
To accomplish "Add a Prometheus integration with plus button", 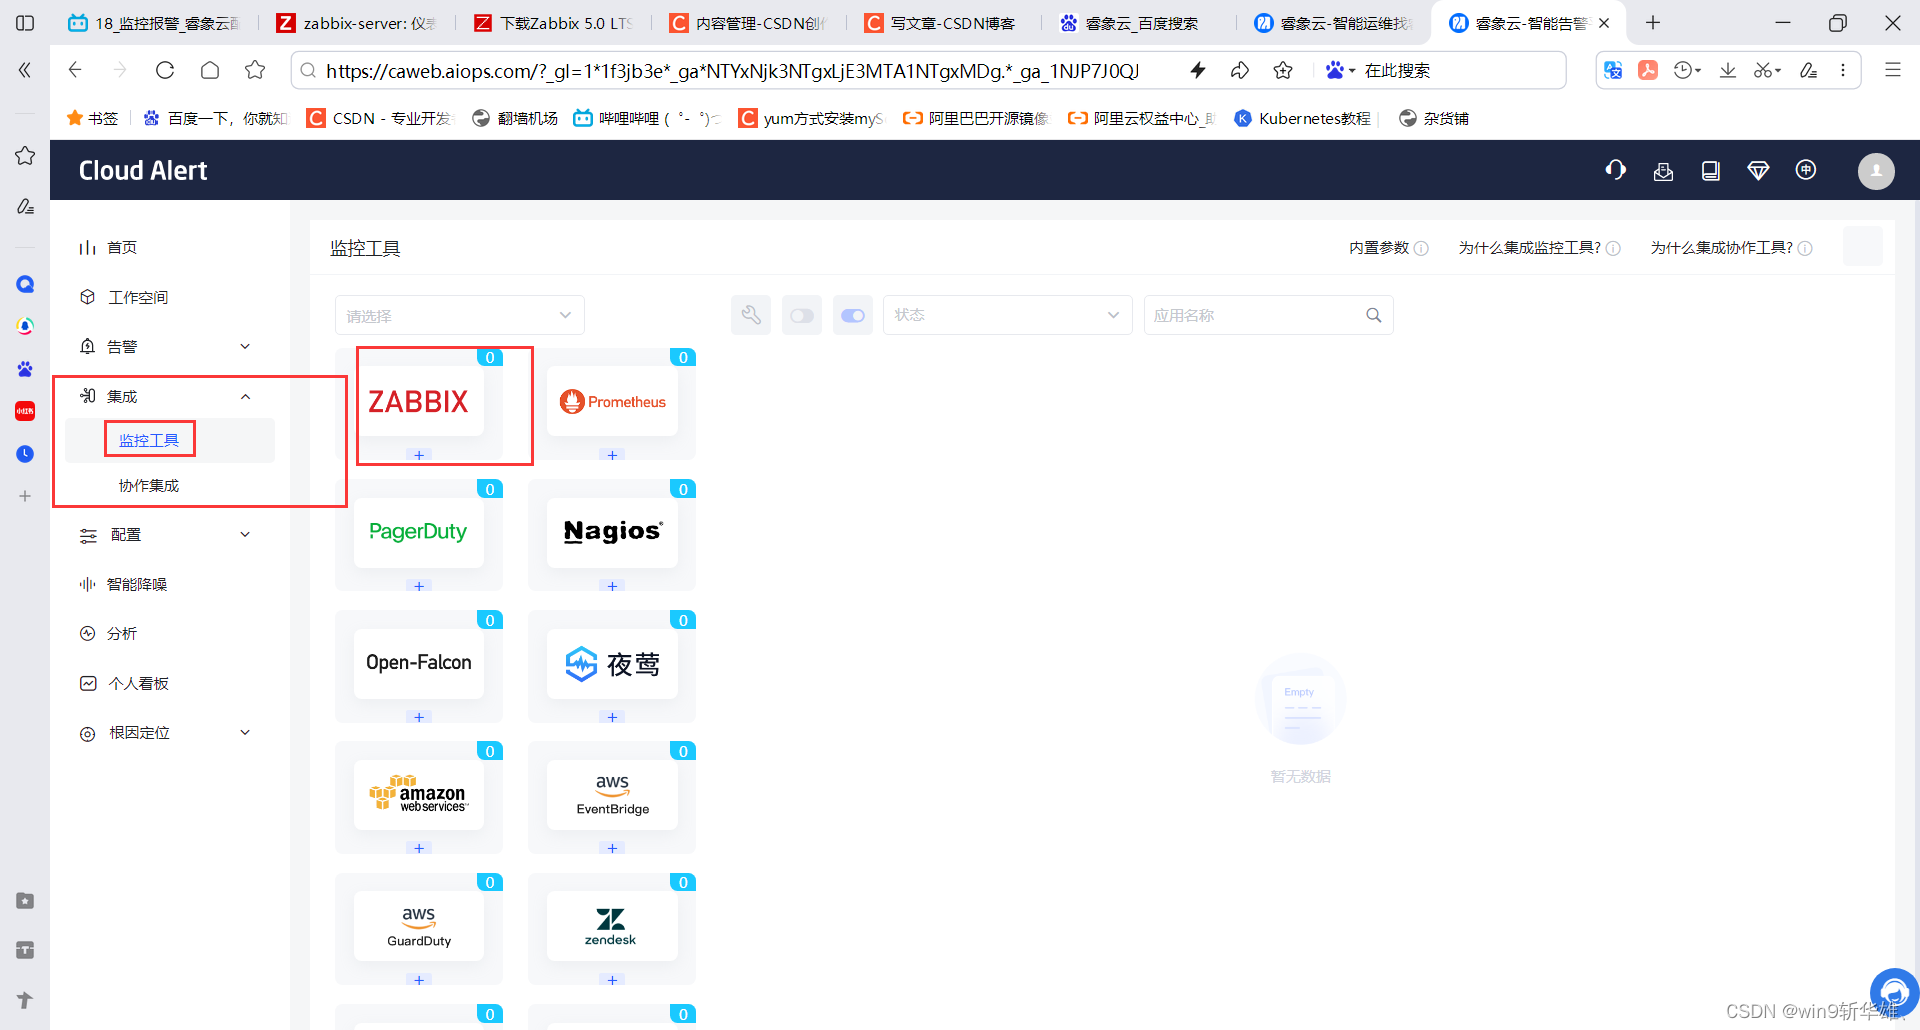I will [612, 455].
